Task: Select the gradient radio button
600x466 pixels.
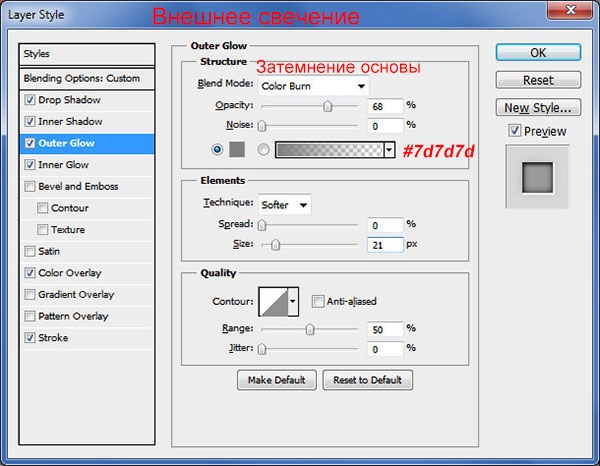Action: click(263, 149)
